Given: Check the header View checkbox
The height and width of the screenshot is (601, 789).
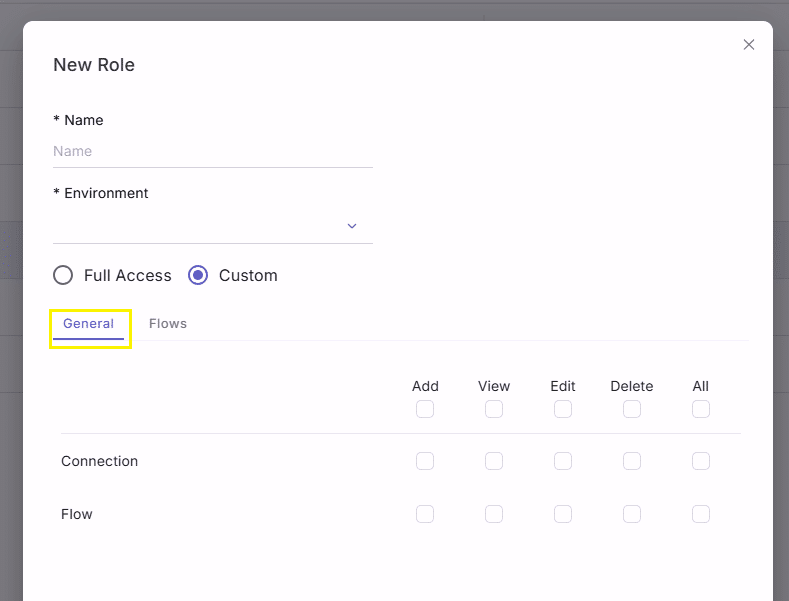Looking at the screenshot, I should (x=494, y=409).
